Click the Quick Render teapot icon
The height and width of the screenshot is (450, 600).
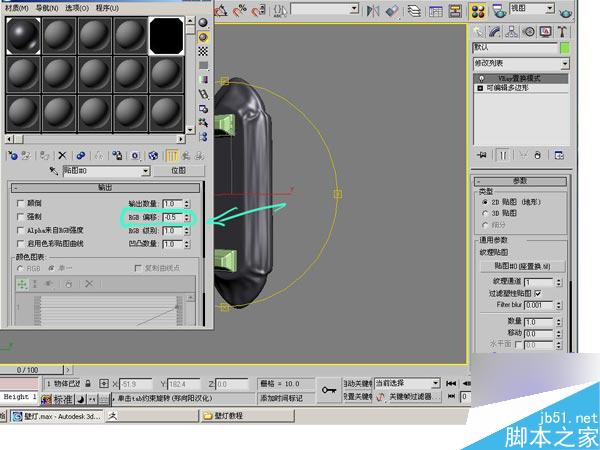click(566, 14)
